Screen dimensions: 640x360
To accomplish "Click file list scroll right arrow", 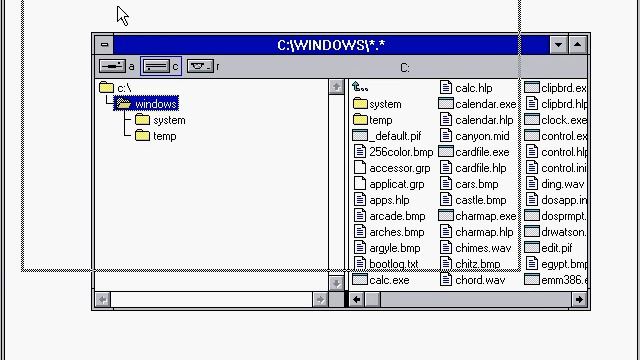I will pyautogui.click(x=579, y=300).
